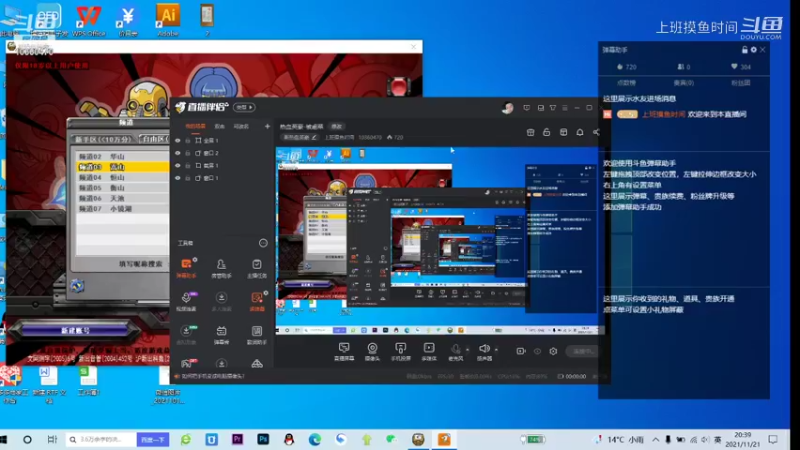Click the share icon above preview
This screenshot has height=450, width=800.
[x=596, y=132]
